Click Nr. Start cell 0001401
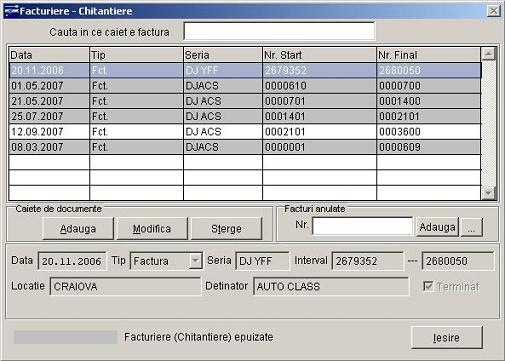Viewport: 505px width, 361px height. point(319,116)
